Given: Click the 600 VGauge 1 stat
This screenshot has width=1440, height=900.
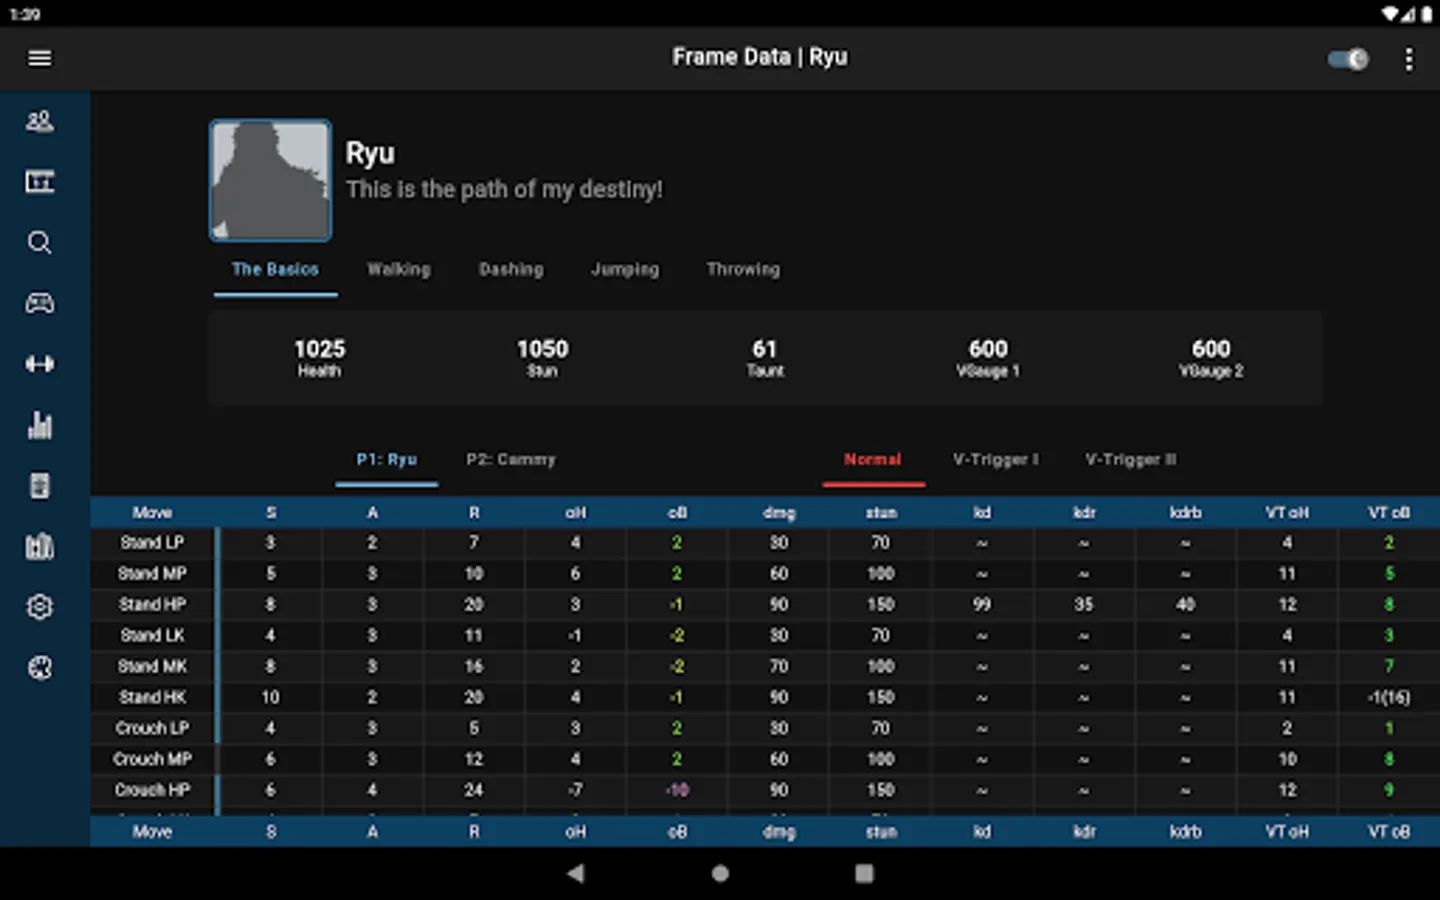Looking at the screenshot, I should coord(988,357).
